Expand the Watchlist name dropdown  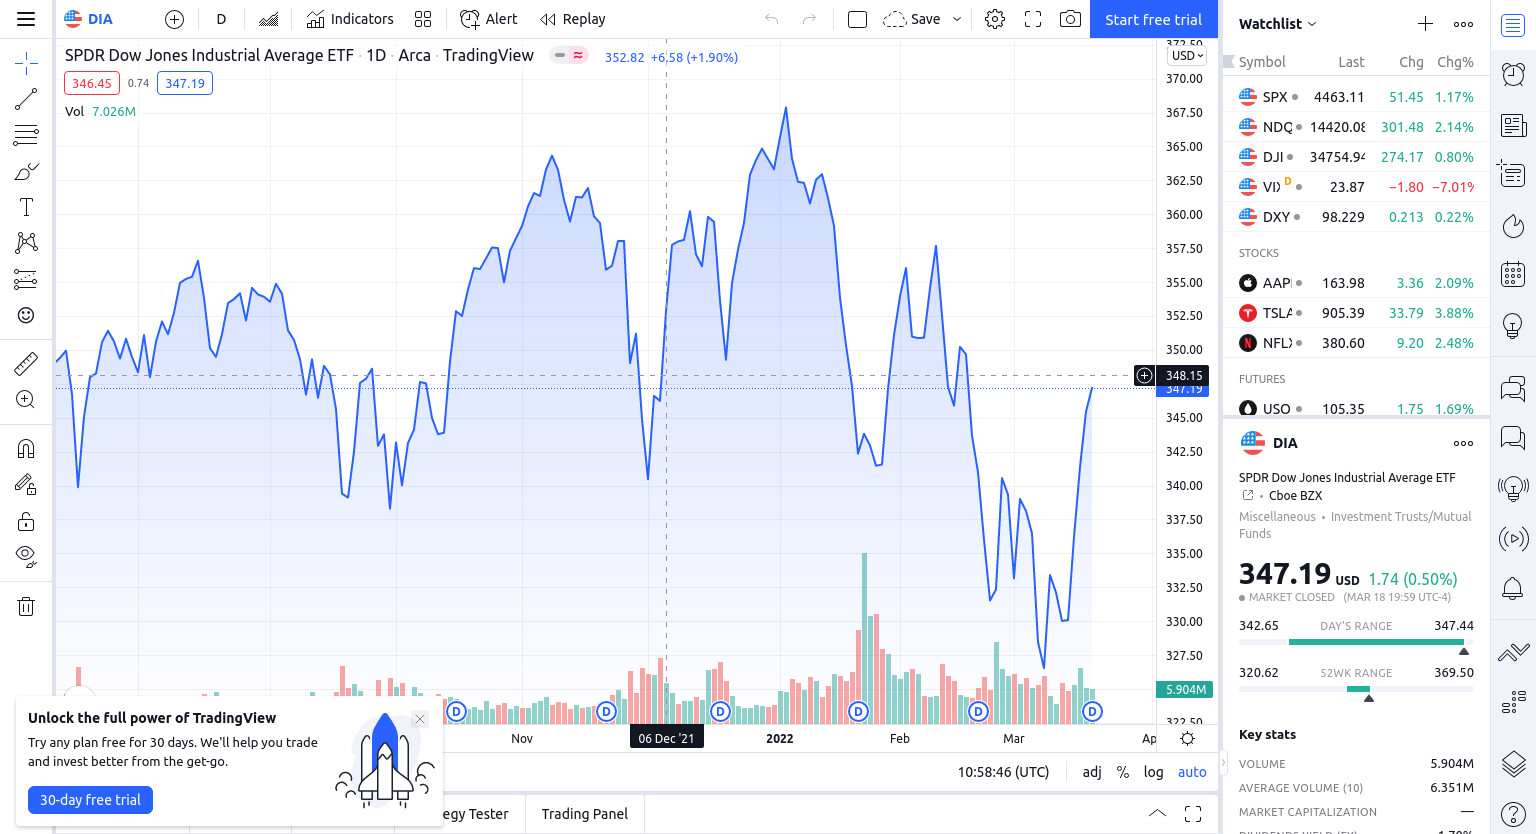(1278, 24)
